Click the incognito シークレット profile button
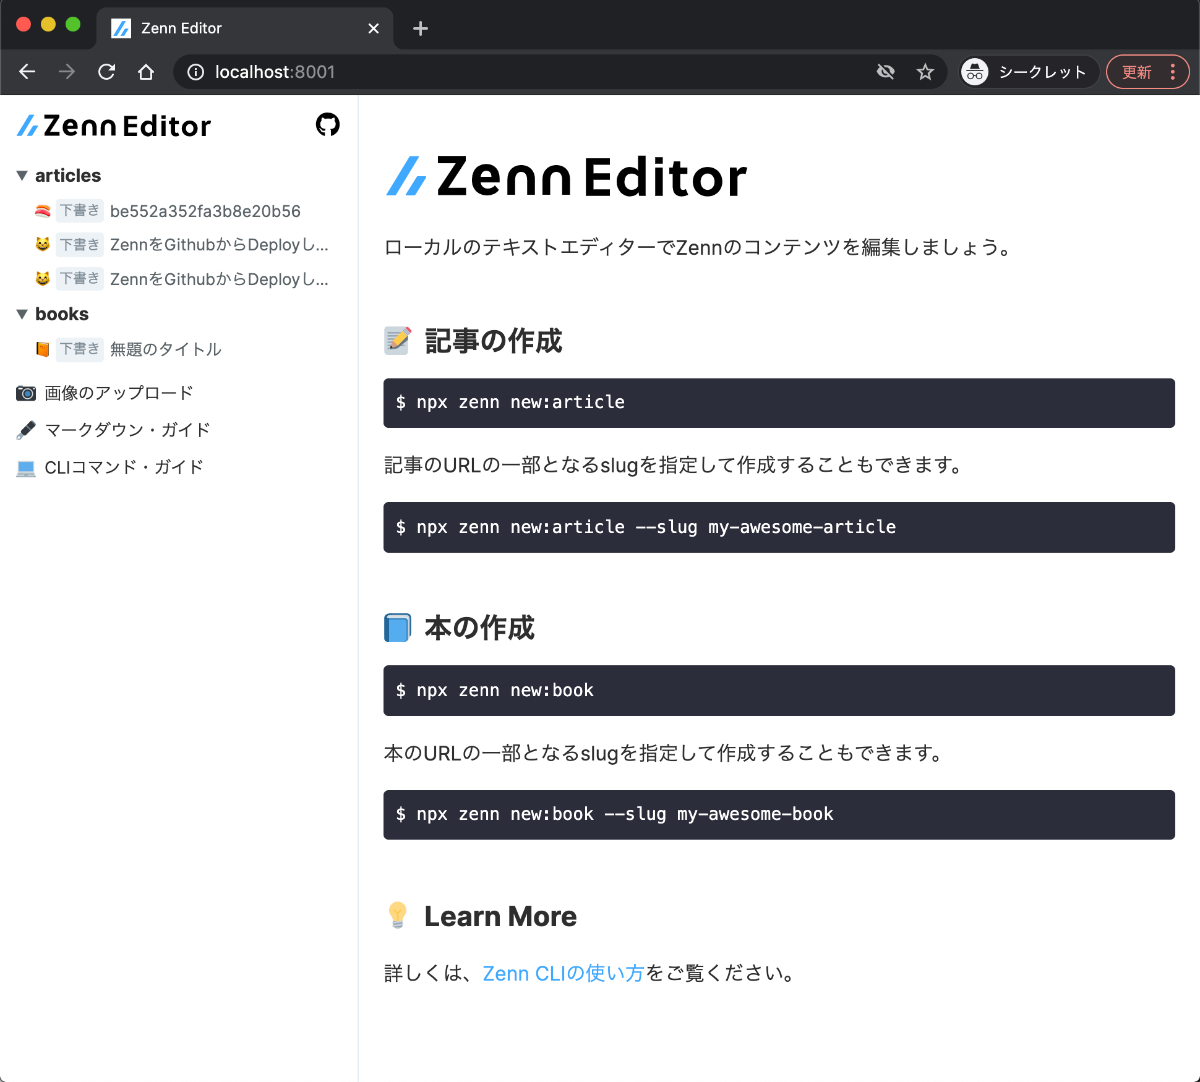 tap(1028, 72)
